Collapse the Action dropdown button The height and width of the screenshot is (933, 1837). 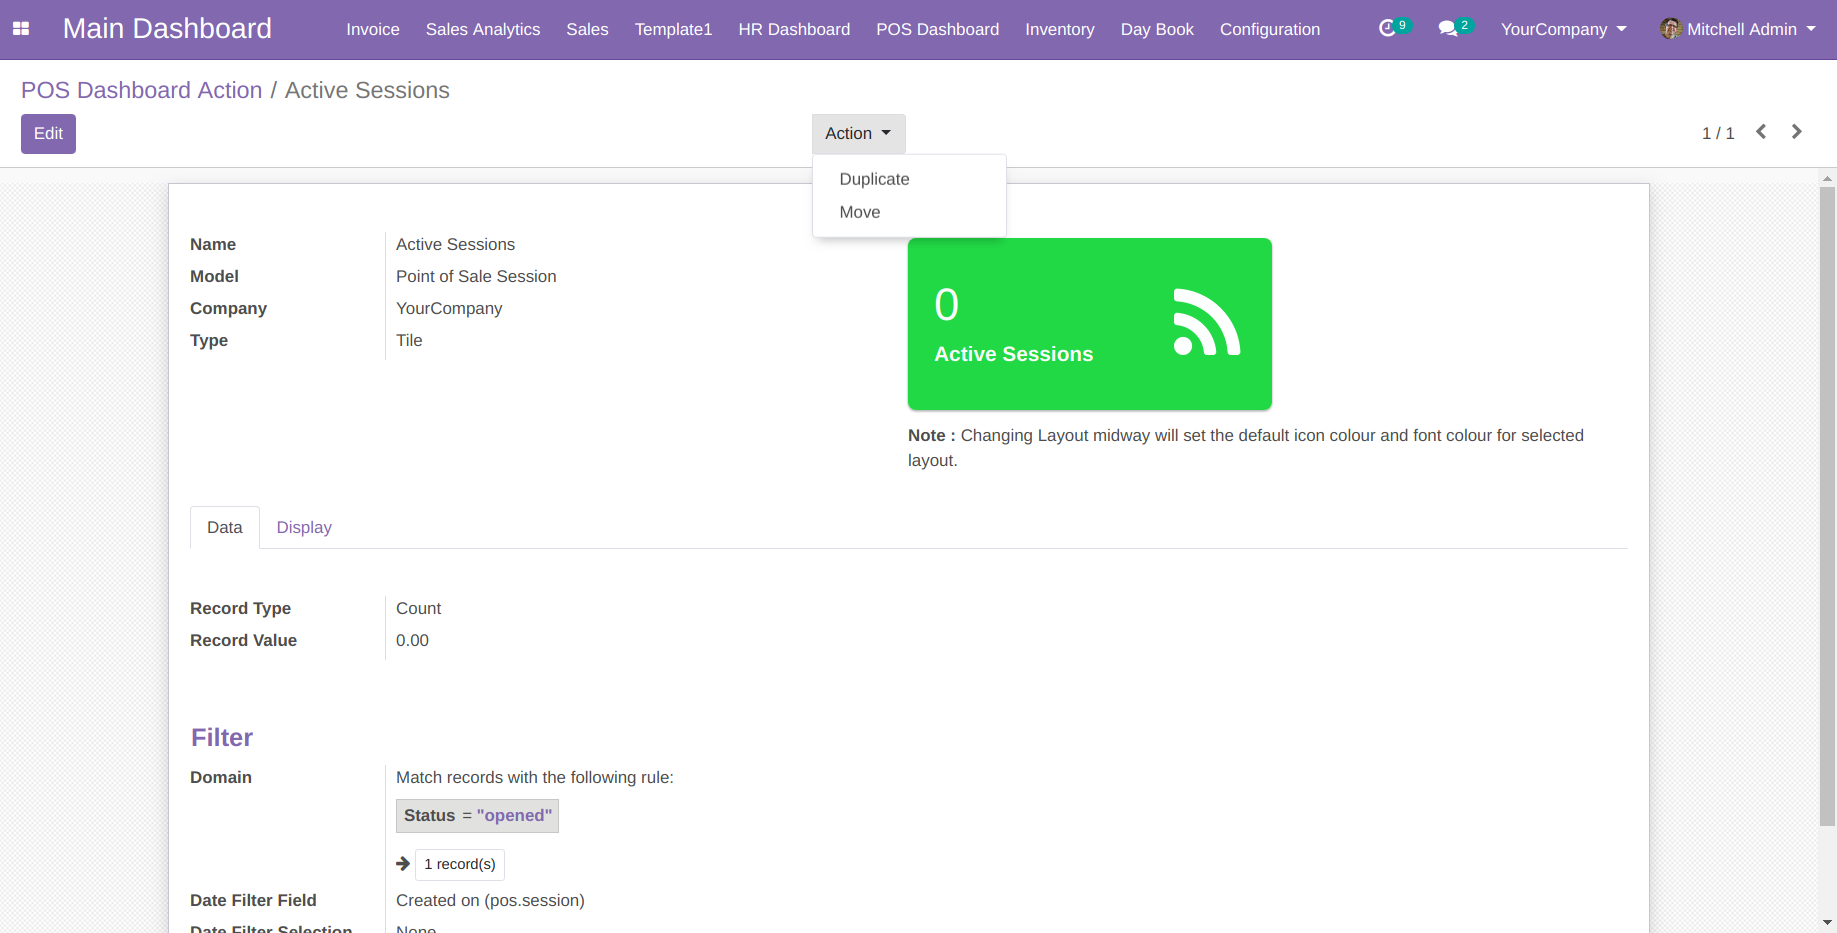click(x=858, y=133)
